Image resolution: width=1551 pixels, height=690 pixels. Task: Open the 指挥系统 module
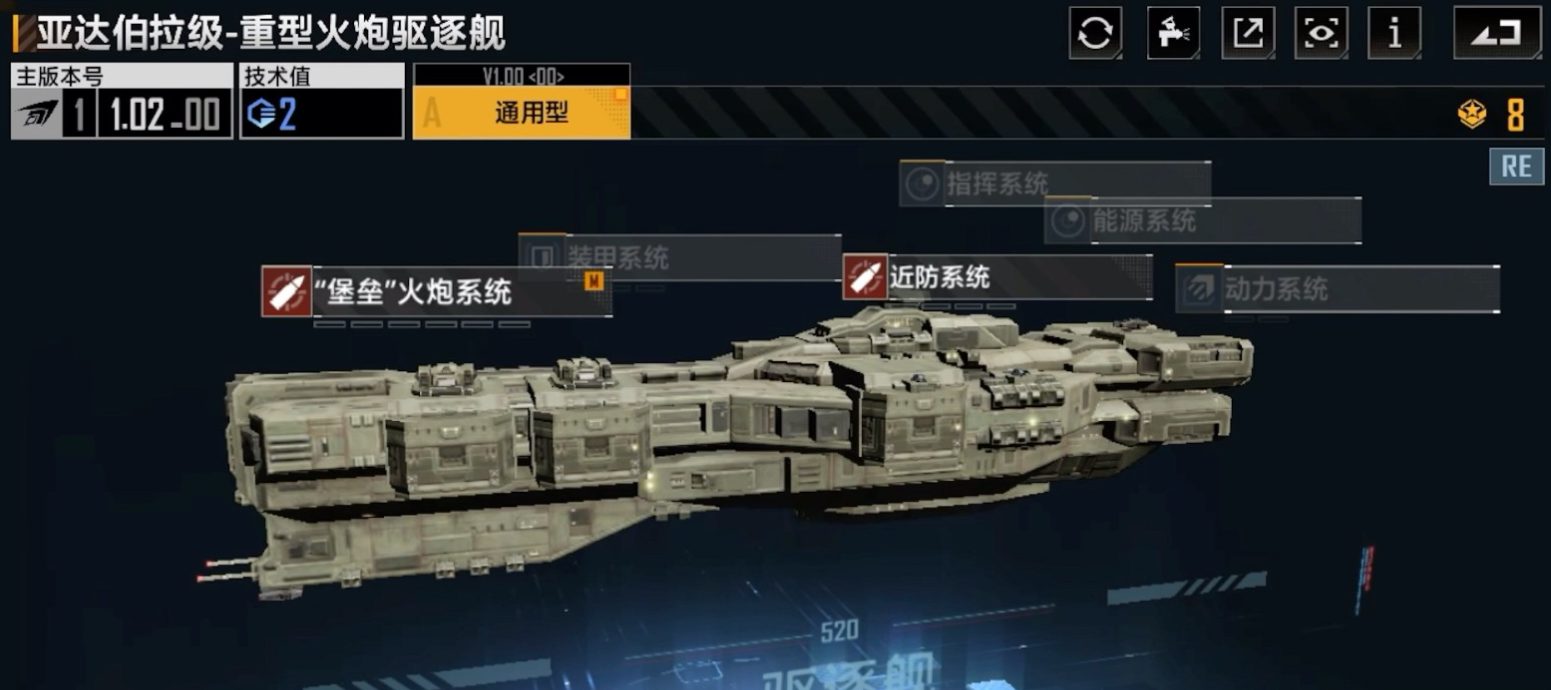tap(1055, 184)
